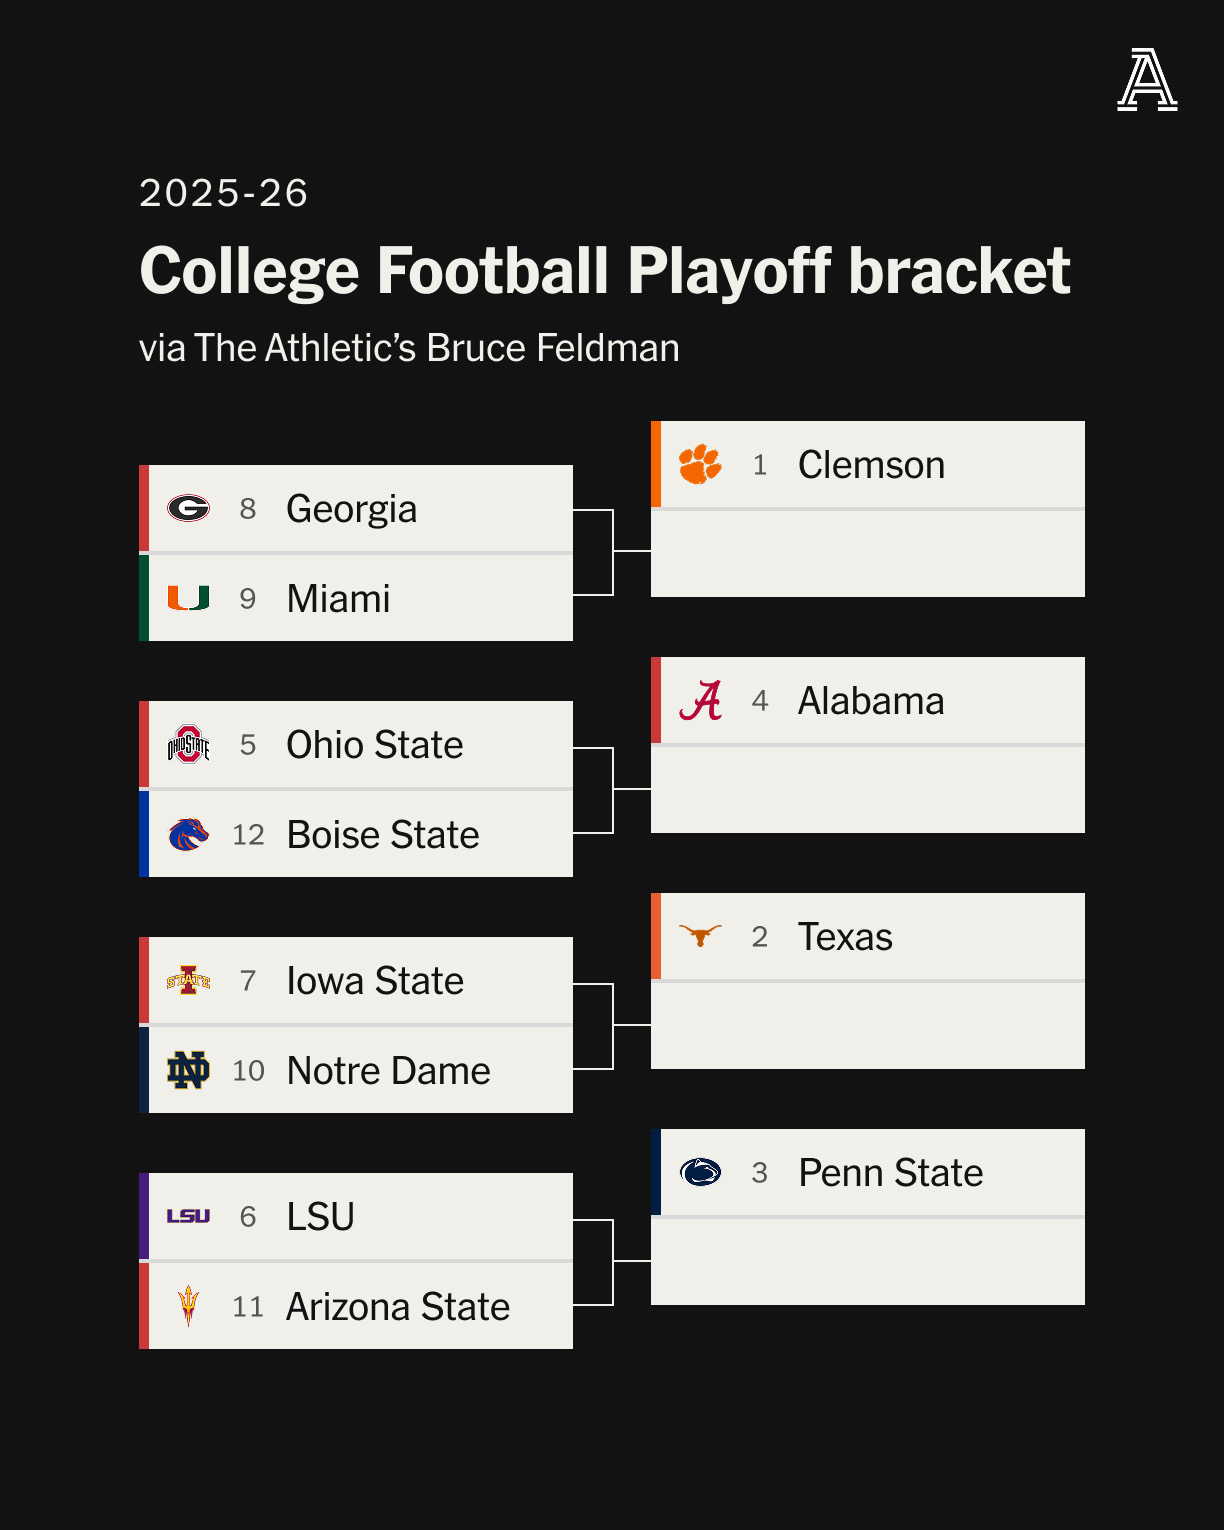Click the Penn State Nittany Lion logo
This screenshot has height=1530, width=1224.
click(700, 1172)
